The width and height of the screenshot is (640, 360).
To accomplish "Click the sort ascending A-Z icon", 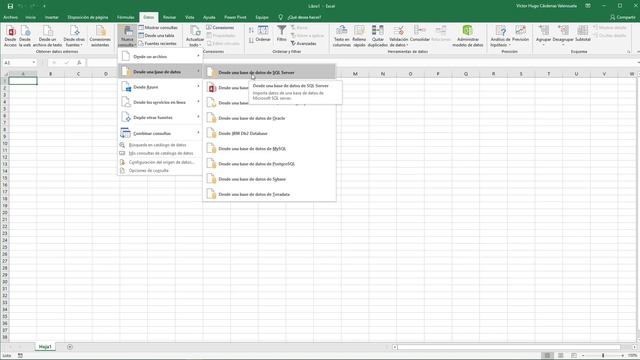I will tap(251, 30).
